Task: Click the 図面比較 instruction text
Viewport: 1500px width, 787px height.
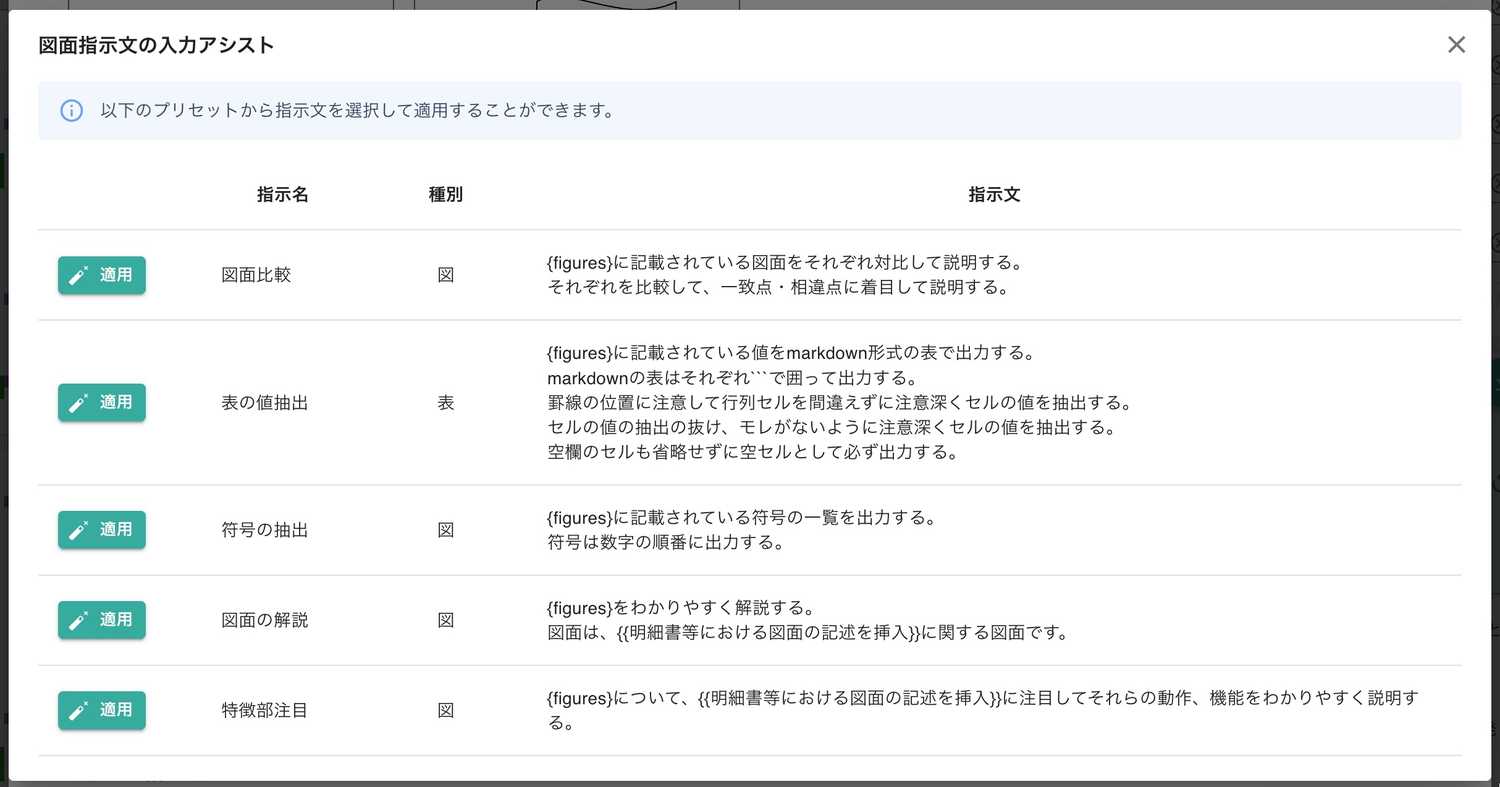Action: click(x=785, y=275)
